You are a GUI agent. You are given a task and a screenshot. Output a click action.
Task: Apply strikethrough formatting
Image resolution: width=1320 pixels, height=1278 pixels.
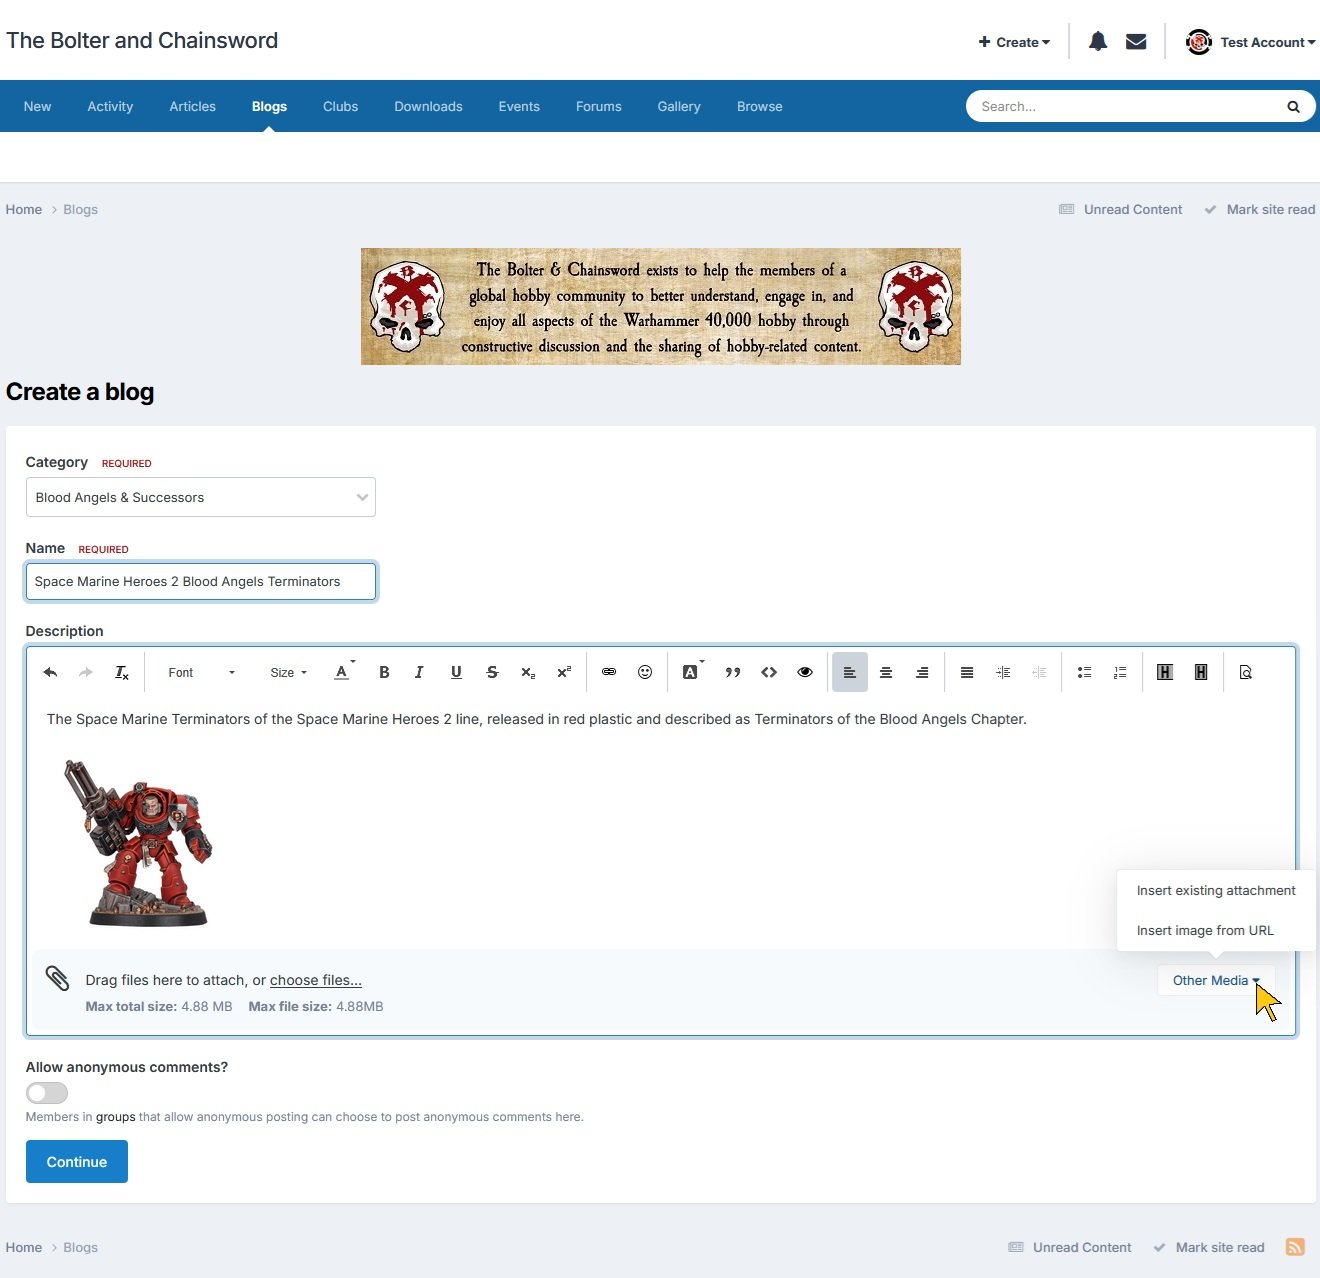tap(492, 673)
